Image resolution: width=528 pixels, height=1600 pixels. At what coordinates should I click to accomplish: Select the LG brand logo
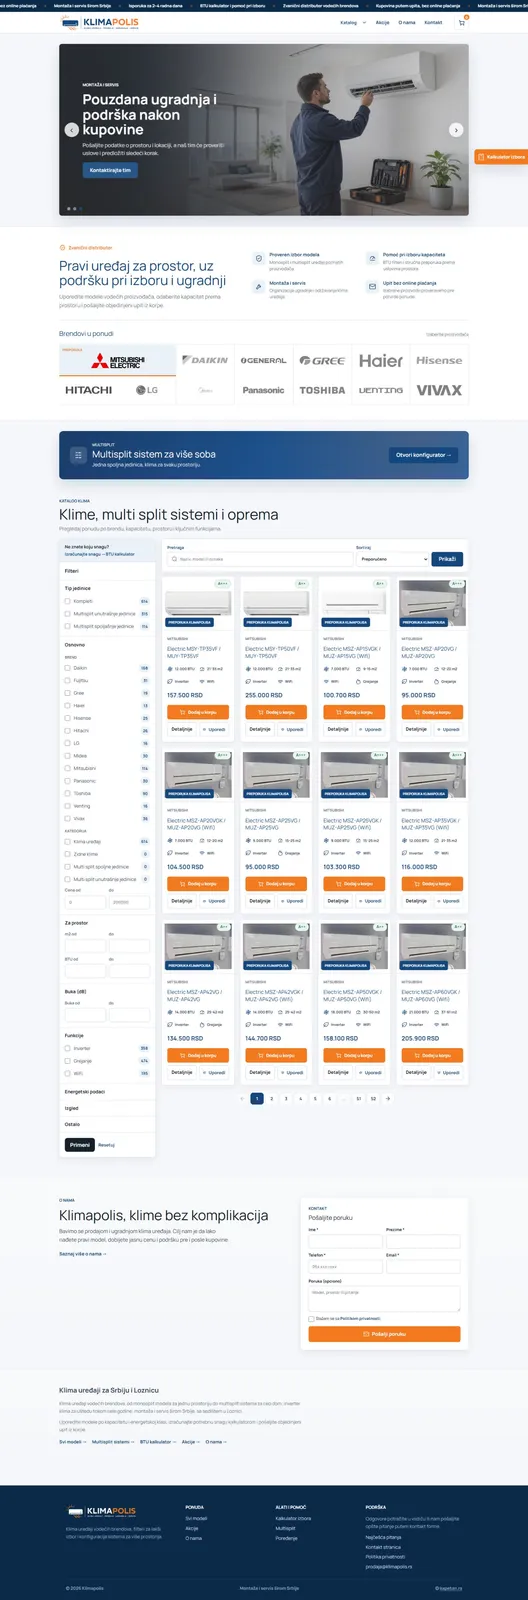[147, 390]
